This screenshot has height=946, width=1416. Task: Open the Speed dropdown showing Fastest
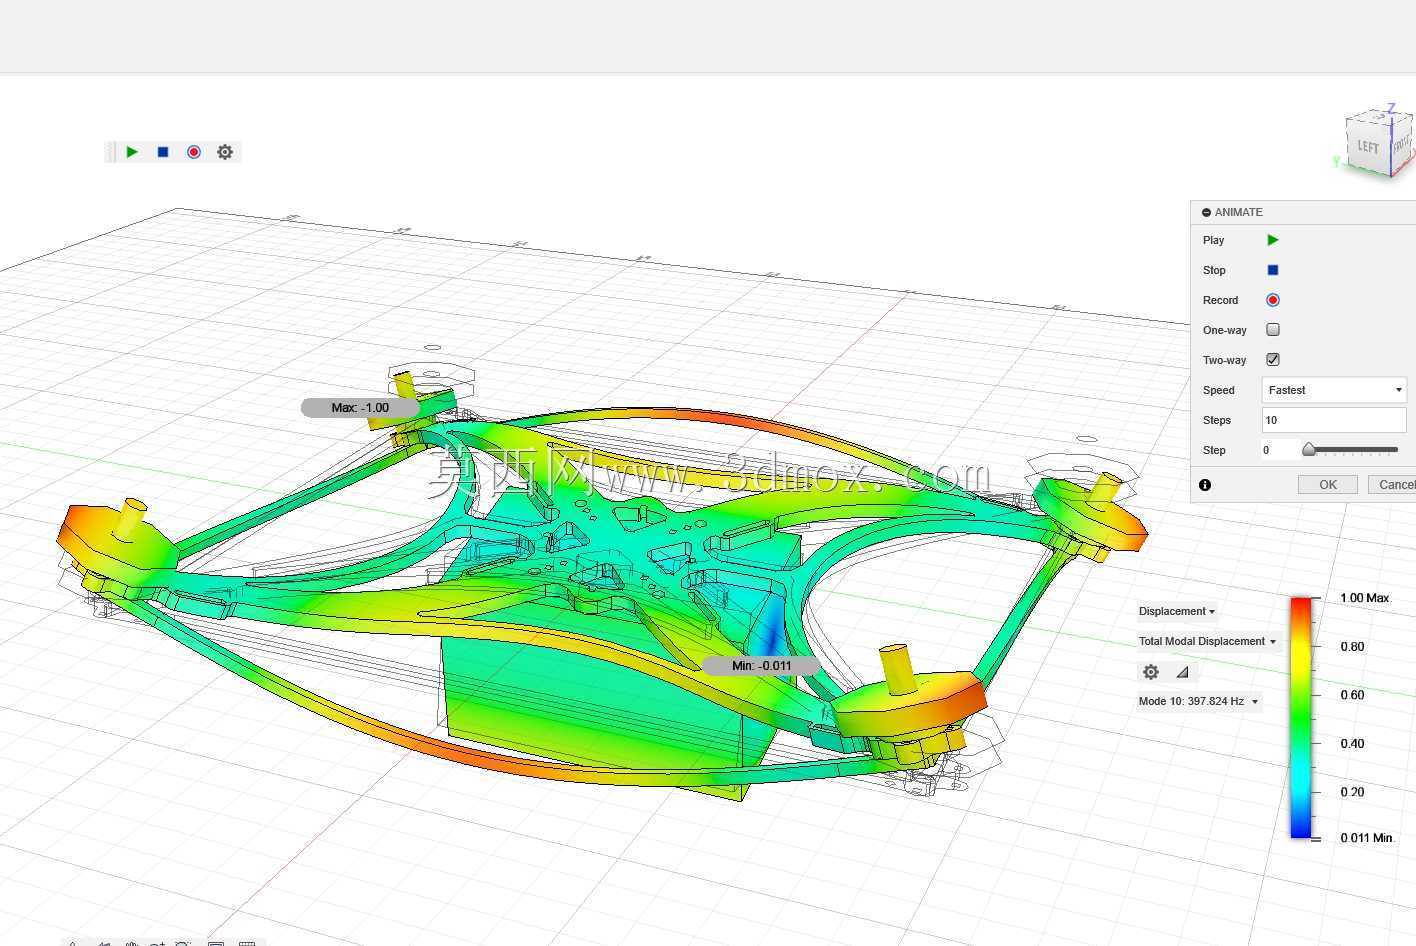(x=1334, y=390)
